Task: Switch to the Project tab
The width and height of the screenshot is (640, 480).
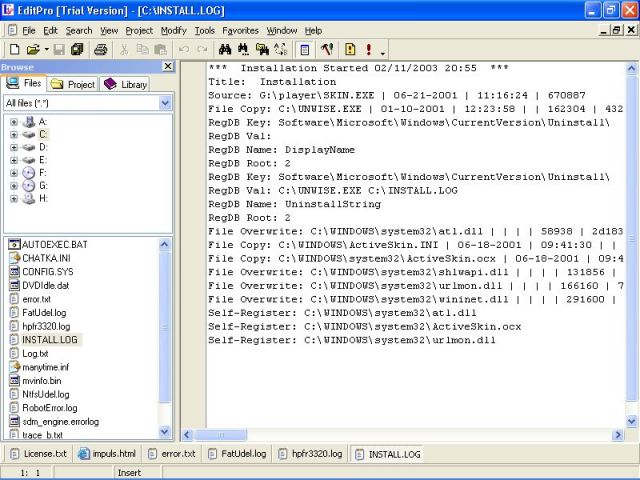Action: 73,84
